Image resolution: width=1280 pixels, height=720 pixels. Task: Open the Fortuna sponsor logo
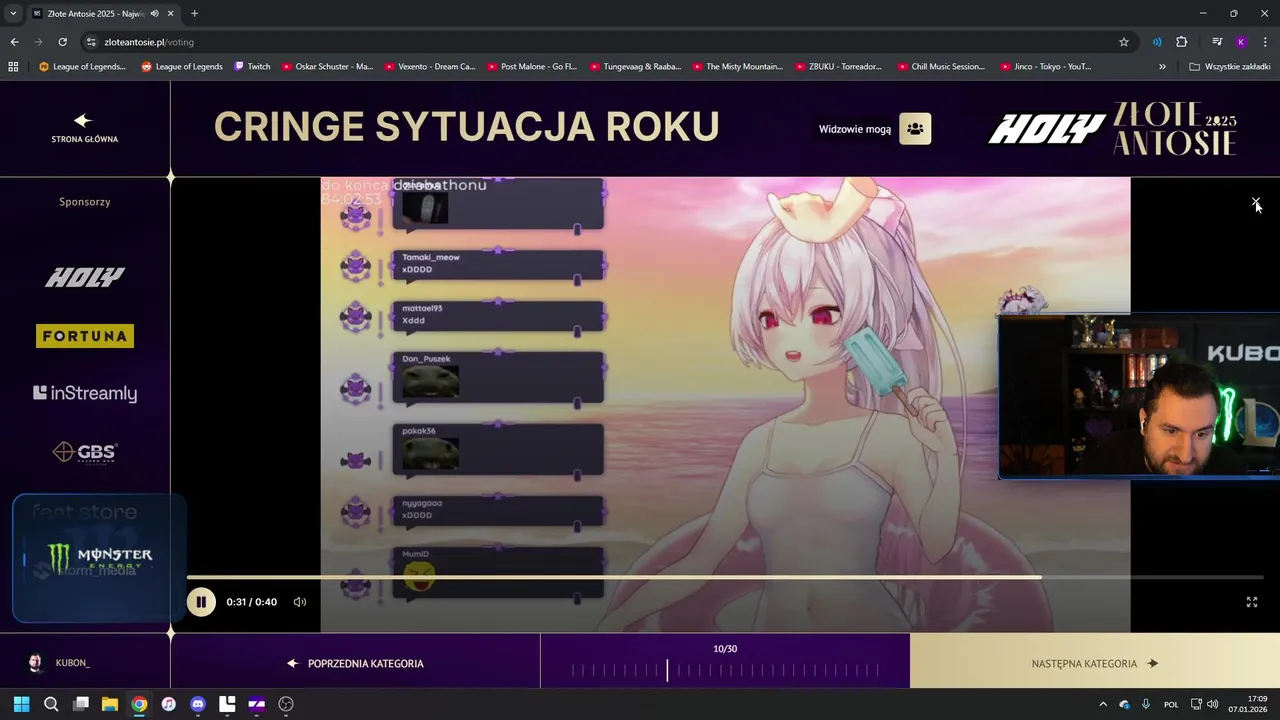tap(85, 336)
